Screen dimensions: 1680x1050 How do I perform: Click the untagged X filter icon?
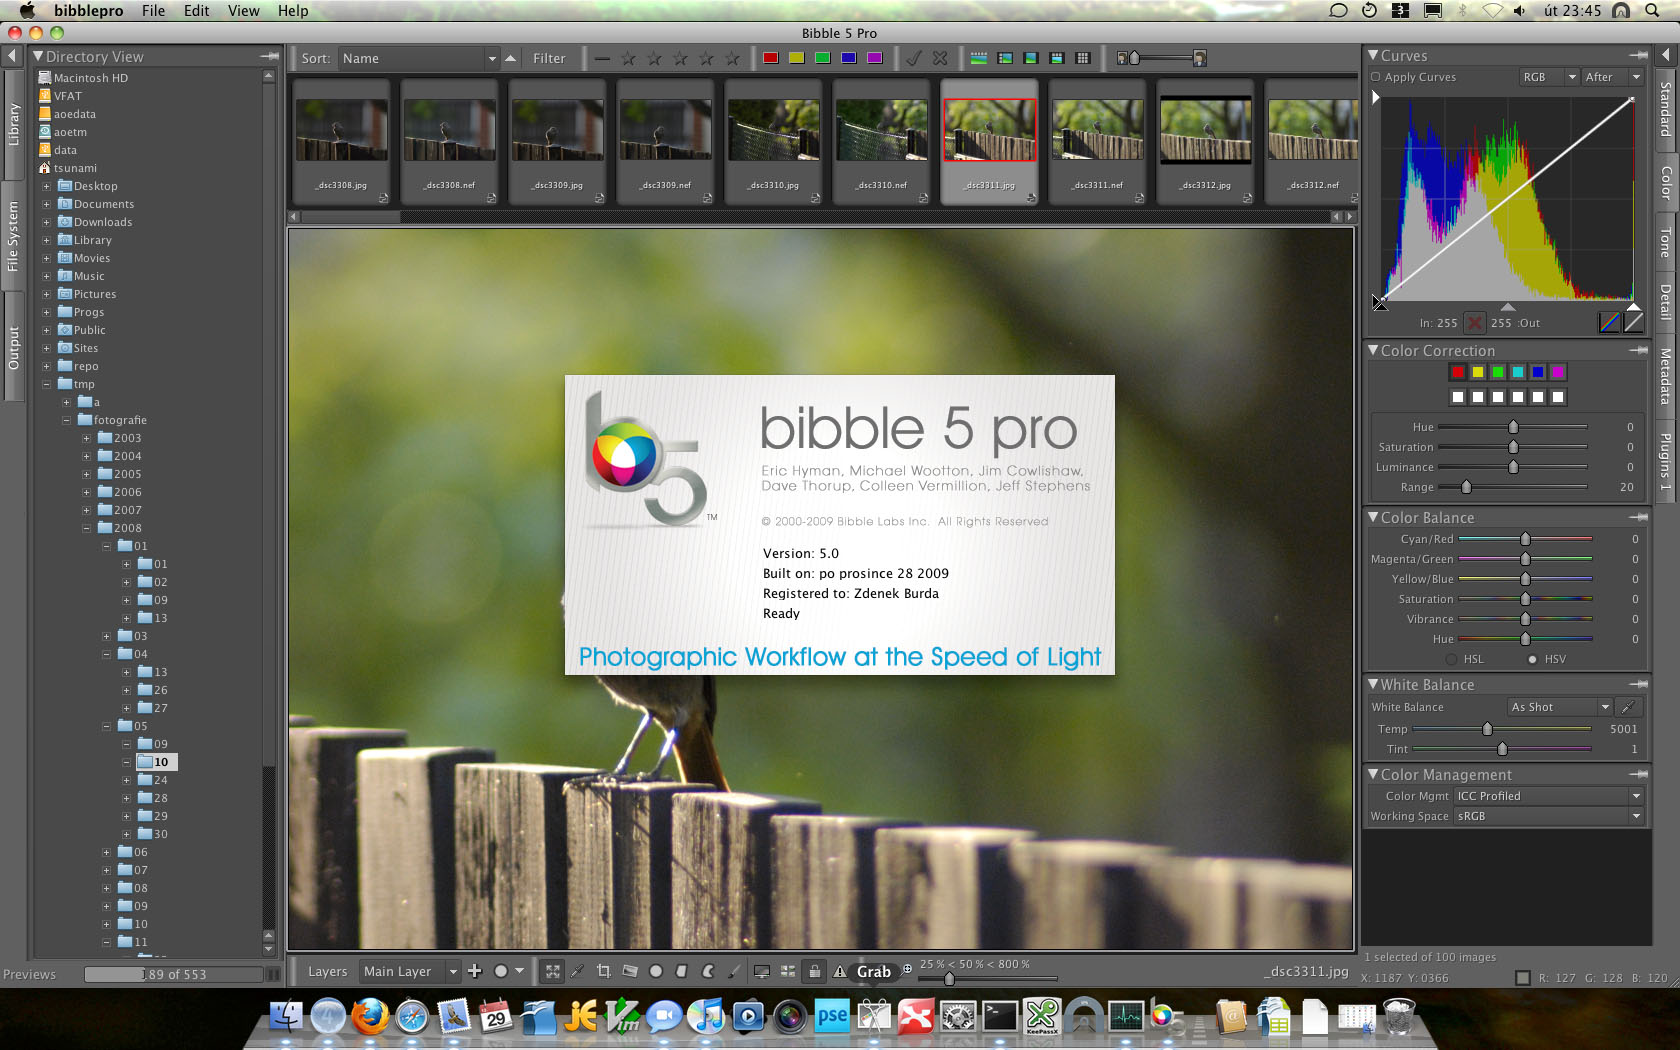(940, 58)
